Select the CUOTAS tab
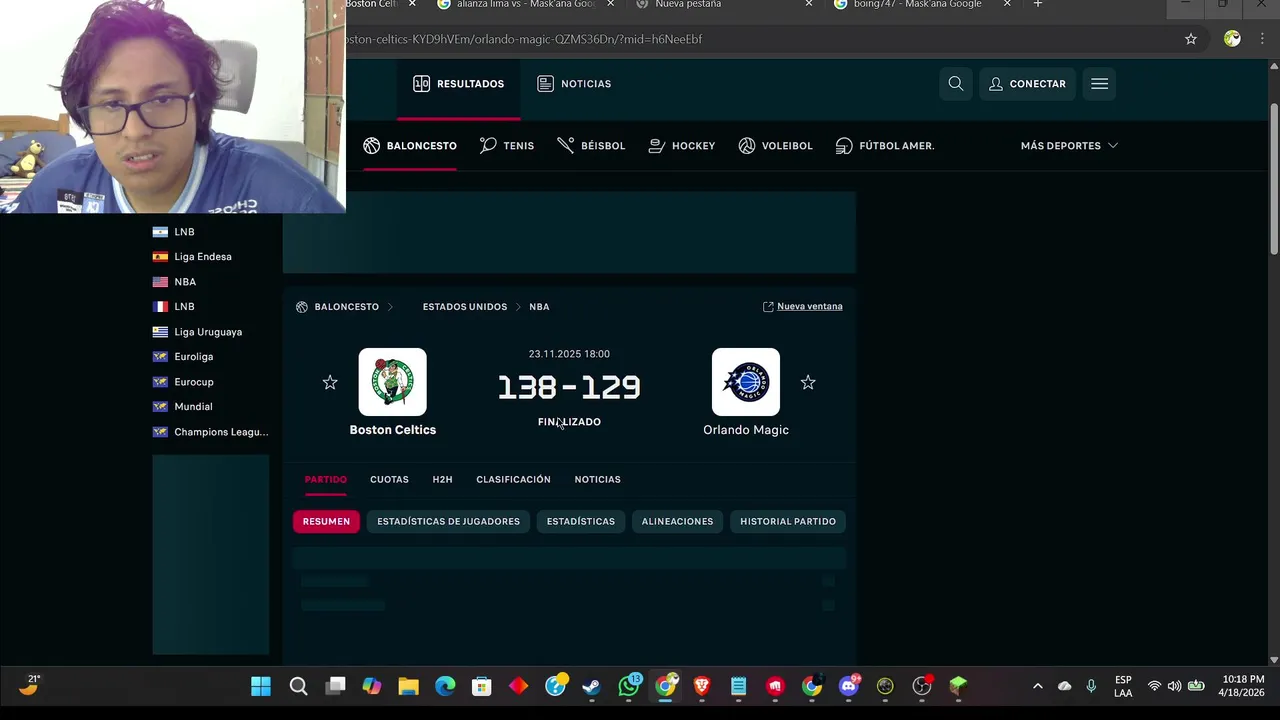Screen dimensions: 1280x720 coord(389,480)
